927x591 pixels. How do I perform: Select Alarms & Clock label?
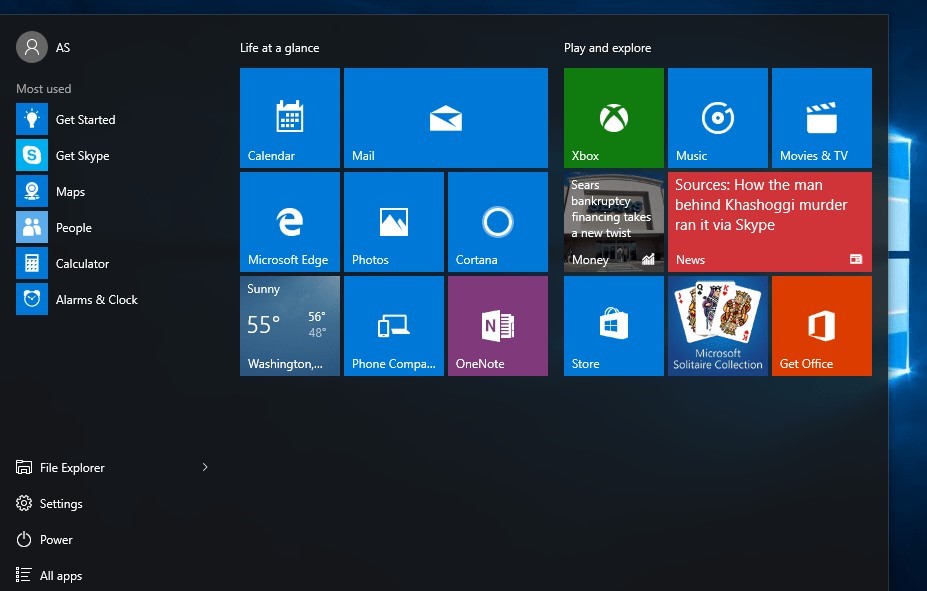pos(96,300)
